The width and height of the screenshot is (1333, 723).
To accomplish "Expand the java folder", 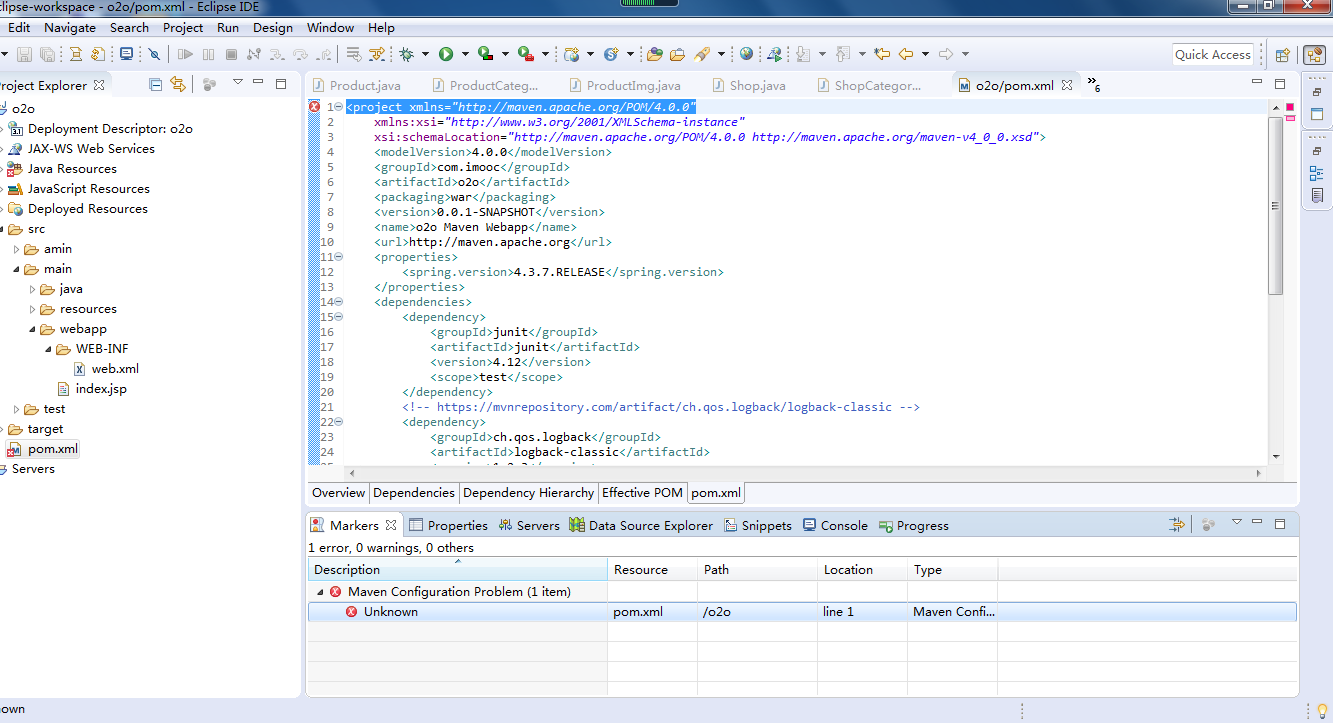I will pyautogui.click(x=32, y=289).
